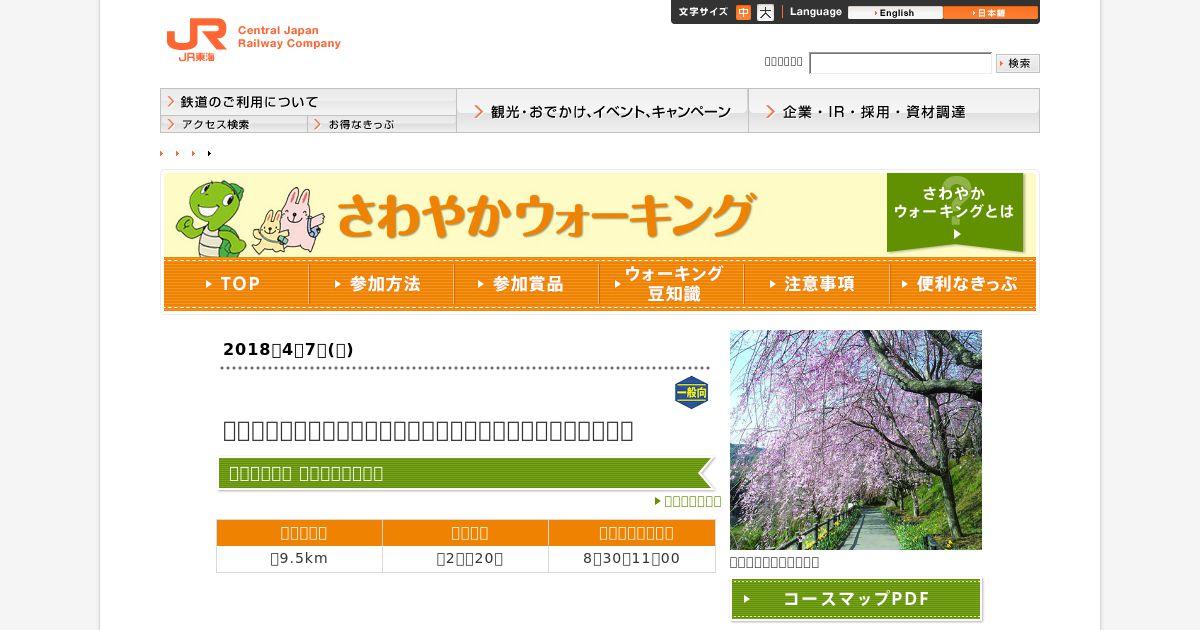1200x630 pixels.
Task: Open 注意事項 tab
Action: pyautogui.click(x=816, y=284)
